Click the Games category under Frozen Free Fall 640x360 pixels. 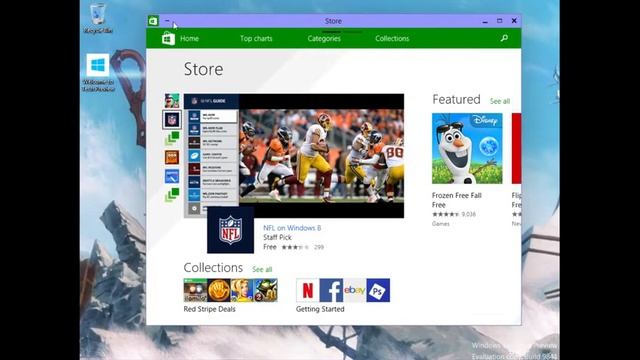(x=440, y=224)
